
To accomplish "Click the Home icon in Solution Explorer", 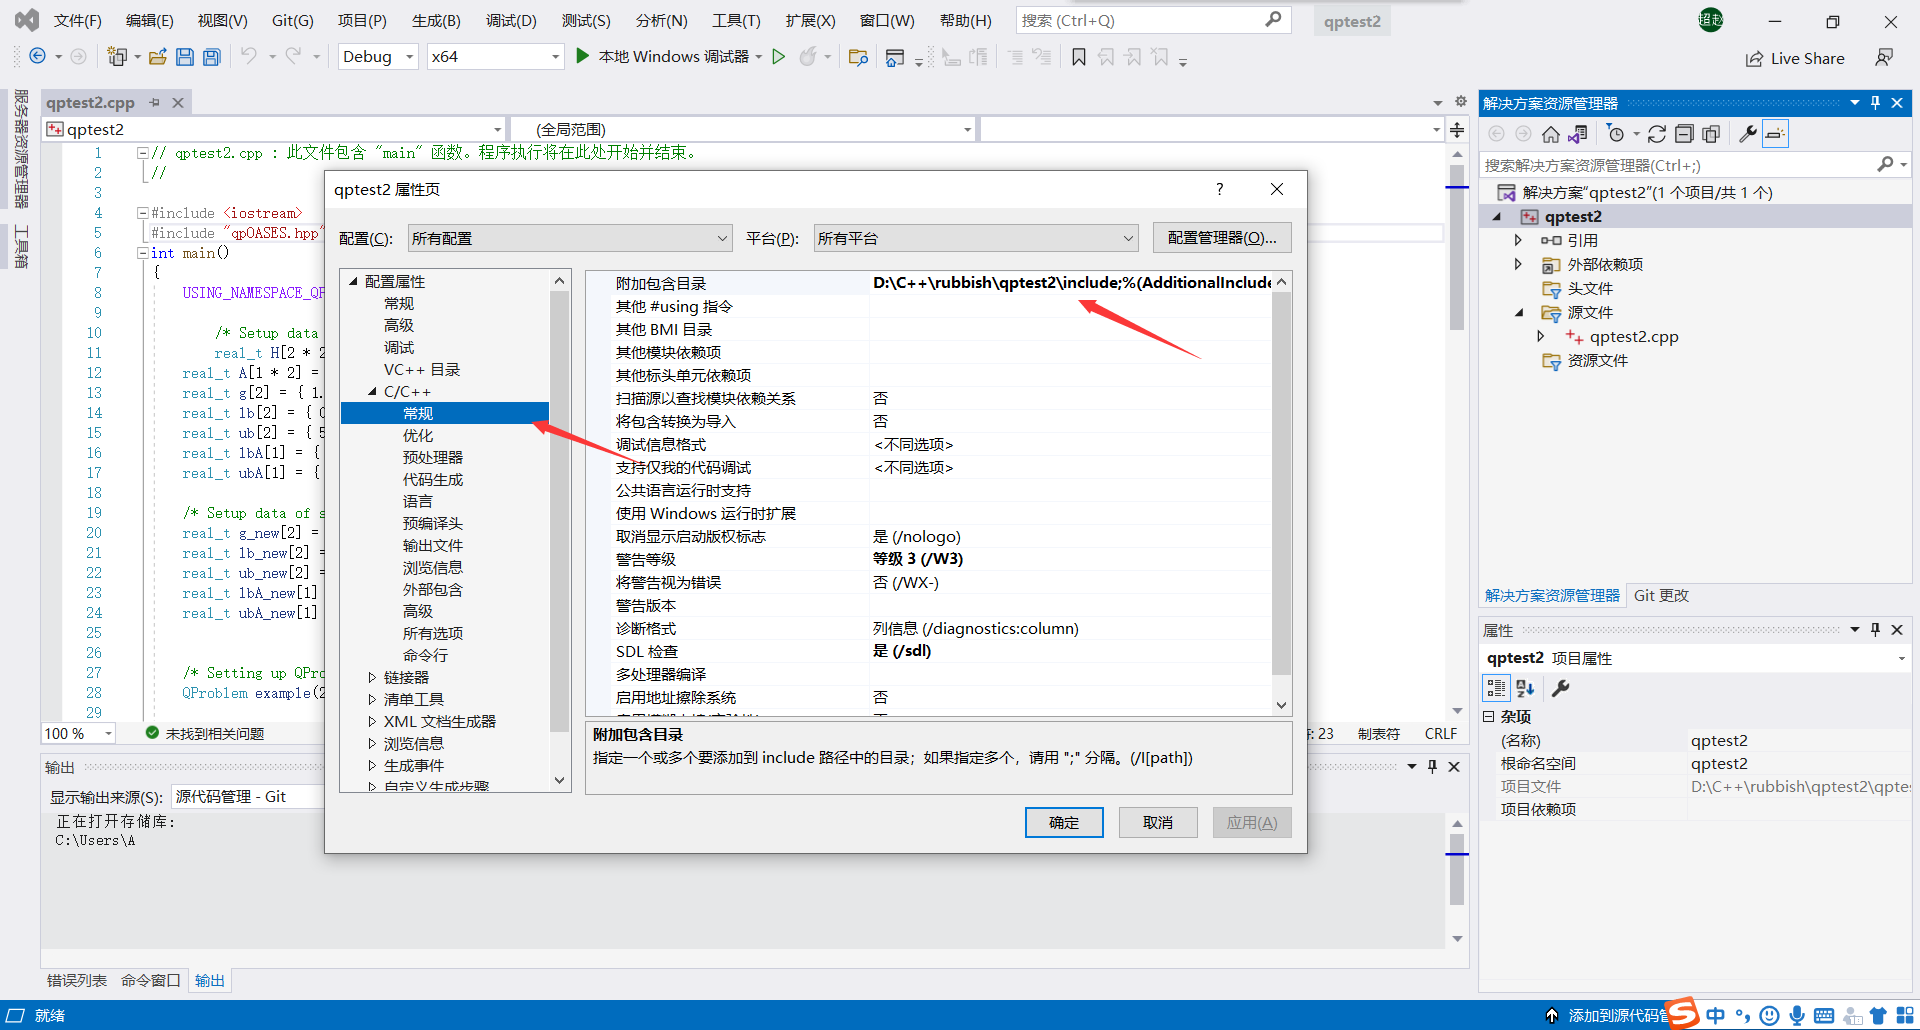I will pos(1551,134).
